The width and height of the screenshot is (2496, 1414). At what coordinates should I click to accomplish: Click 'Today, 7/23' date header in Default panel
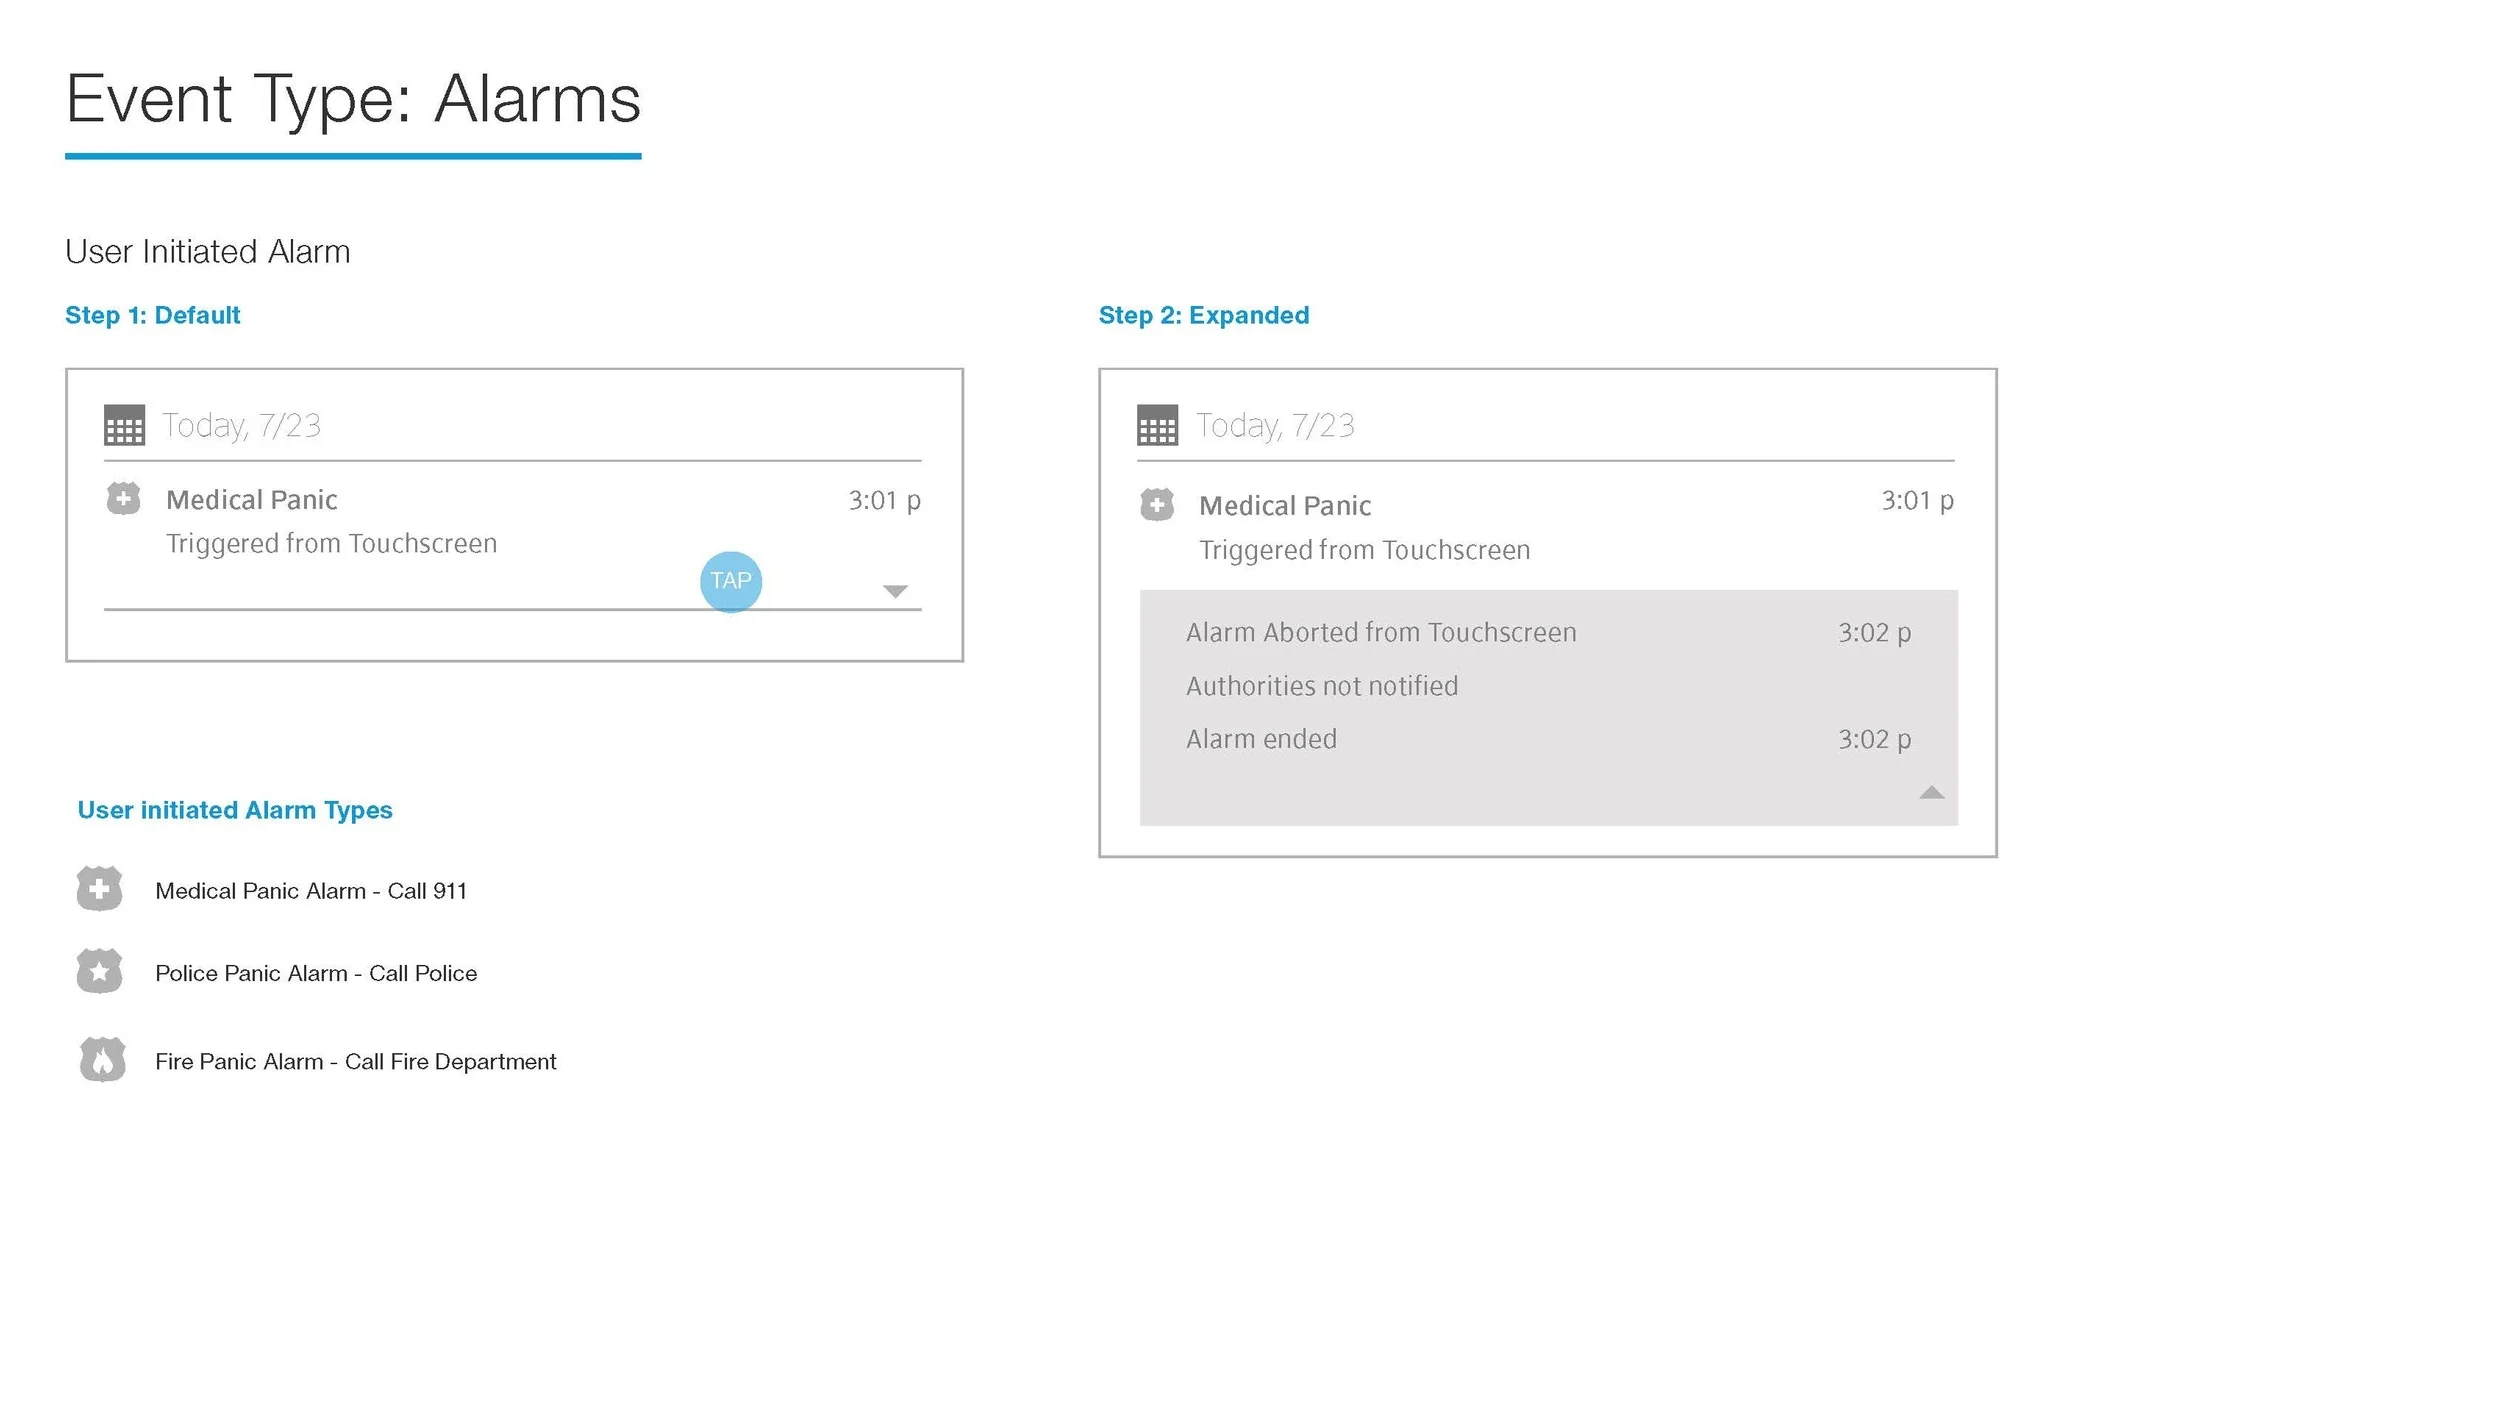pos(241,426)
